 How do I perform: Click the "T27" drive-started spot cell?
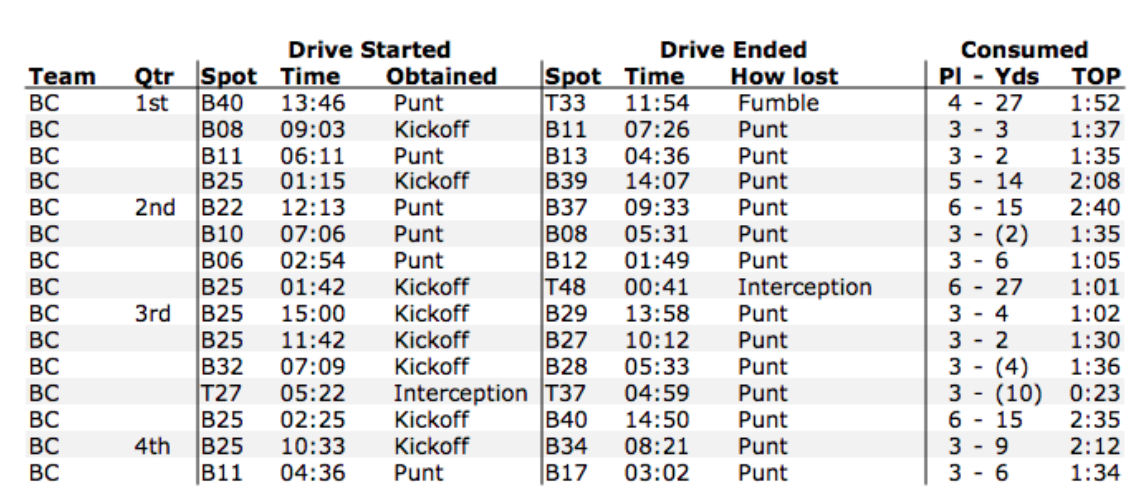tap(222, 393)
